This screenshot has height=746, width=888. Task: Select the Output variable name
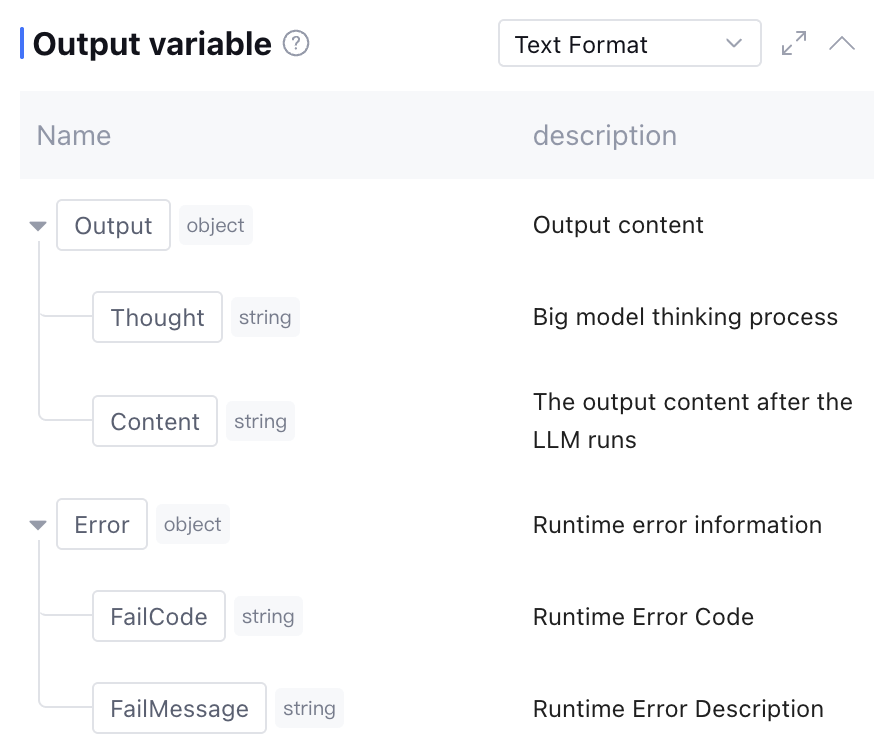pos(113,226)
